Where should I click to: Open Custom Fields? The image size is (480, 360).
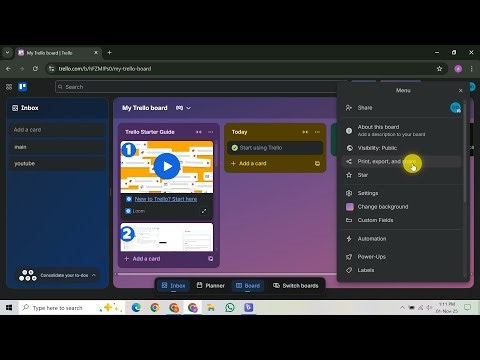point(402,220)
